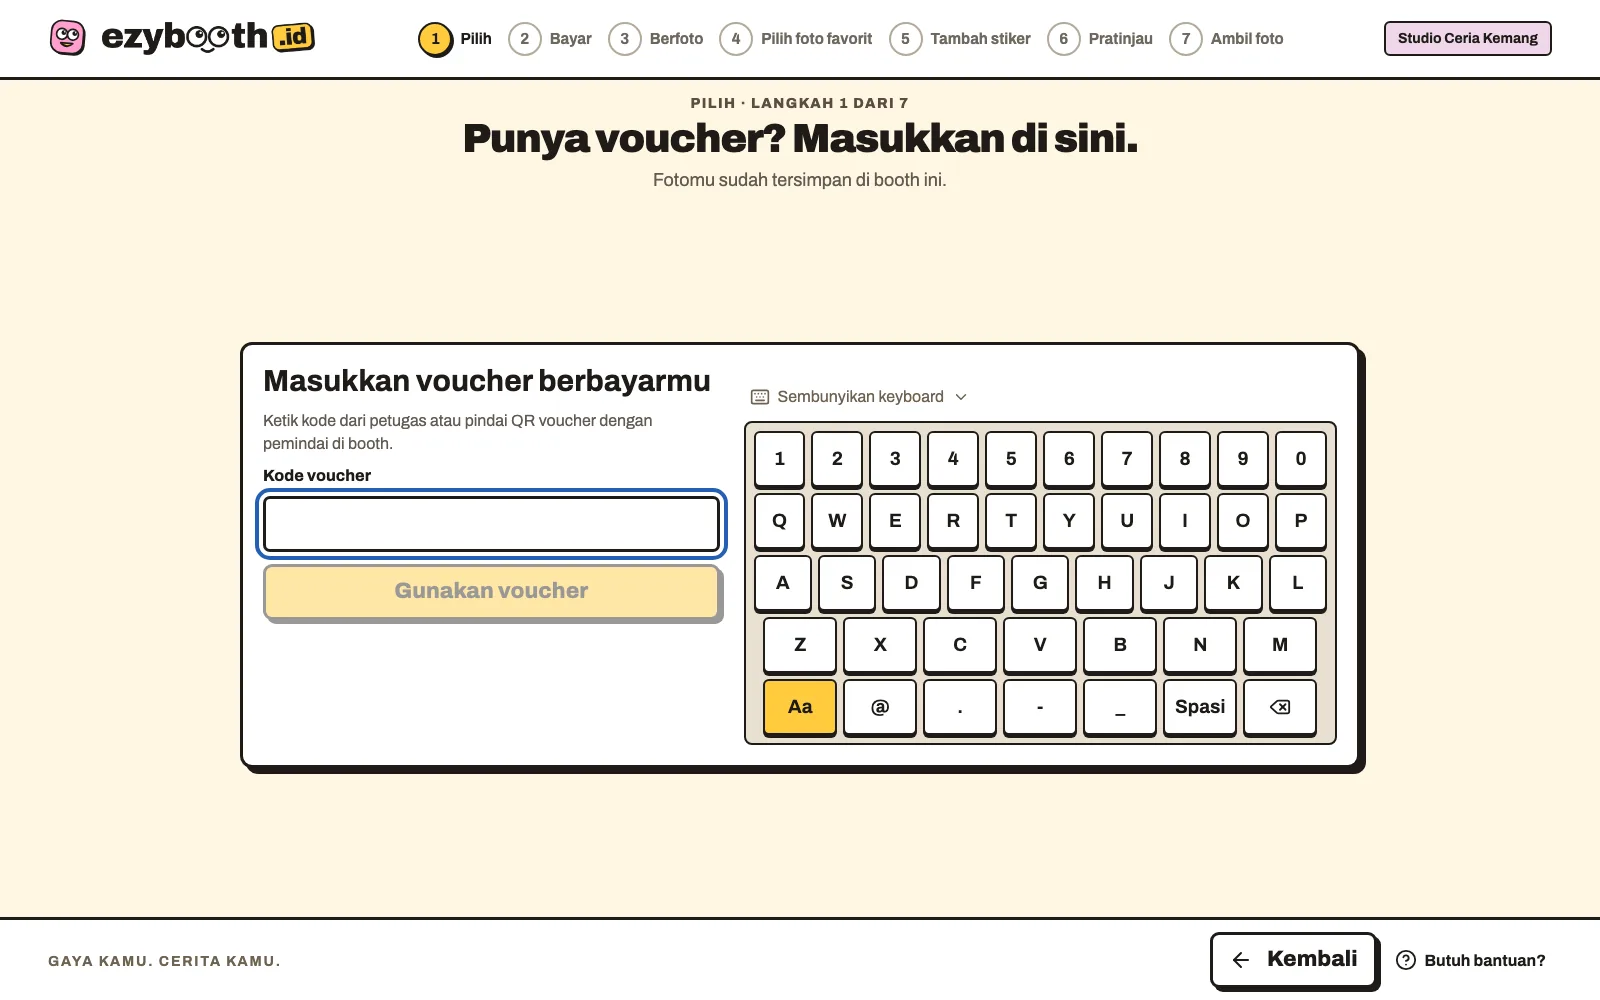Tap the letter V key
This screenshot has width=1600, height=1000.
[x=1040, y=645]
